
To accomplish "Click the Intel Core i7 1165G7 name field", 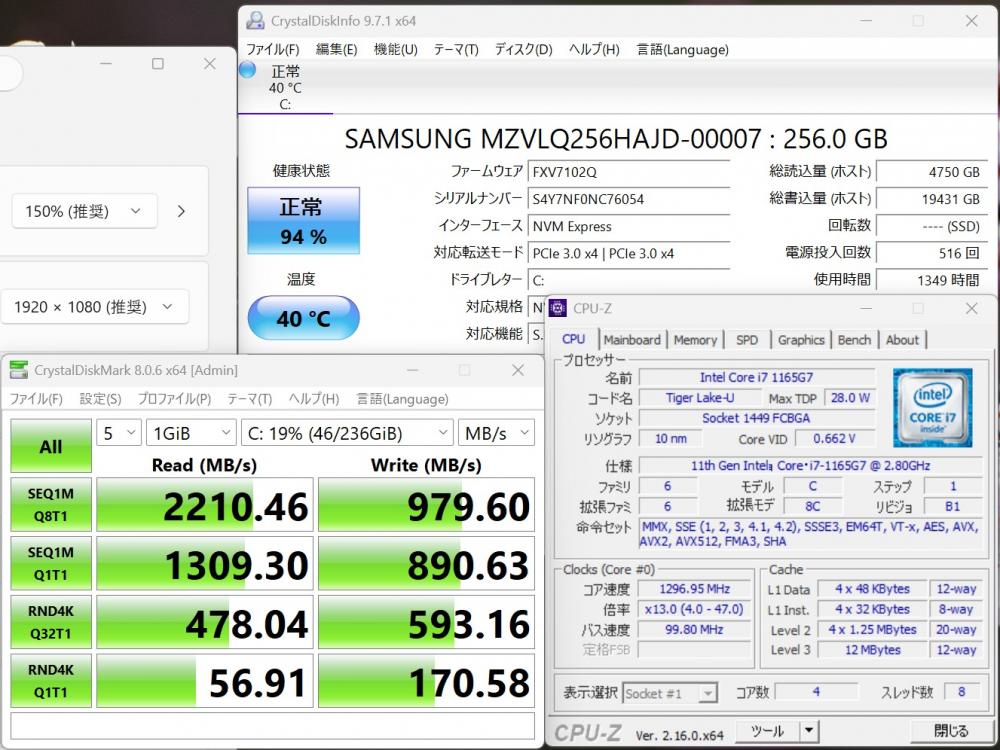I will 756,378.
